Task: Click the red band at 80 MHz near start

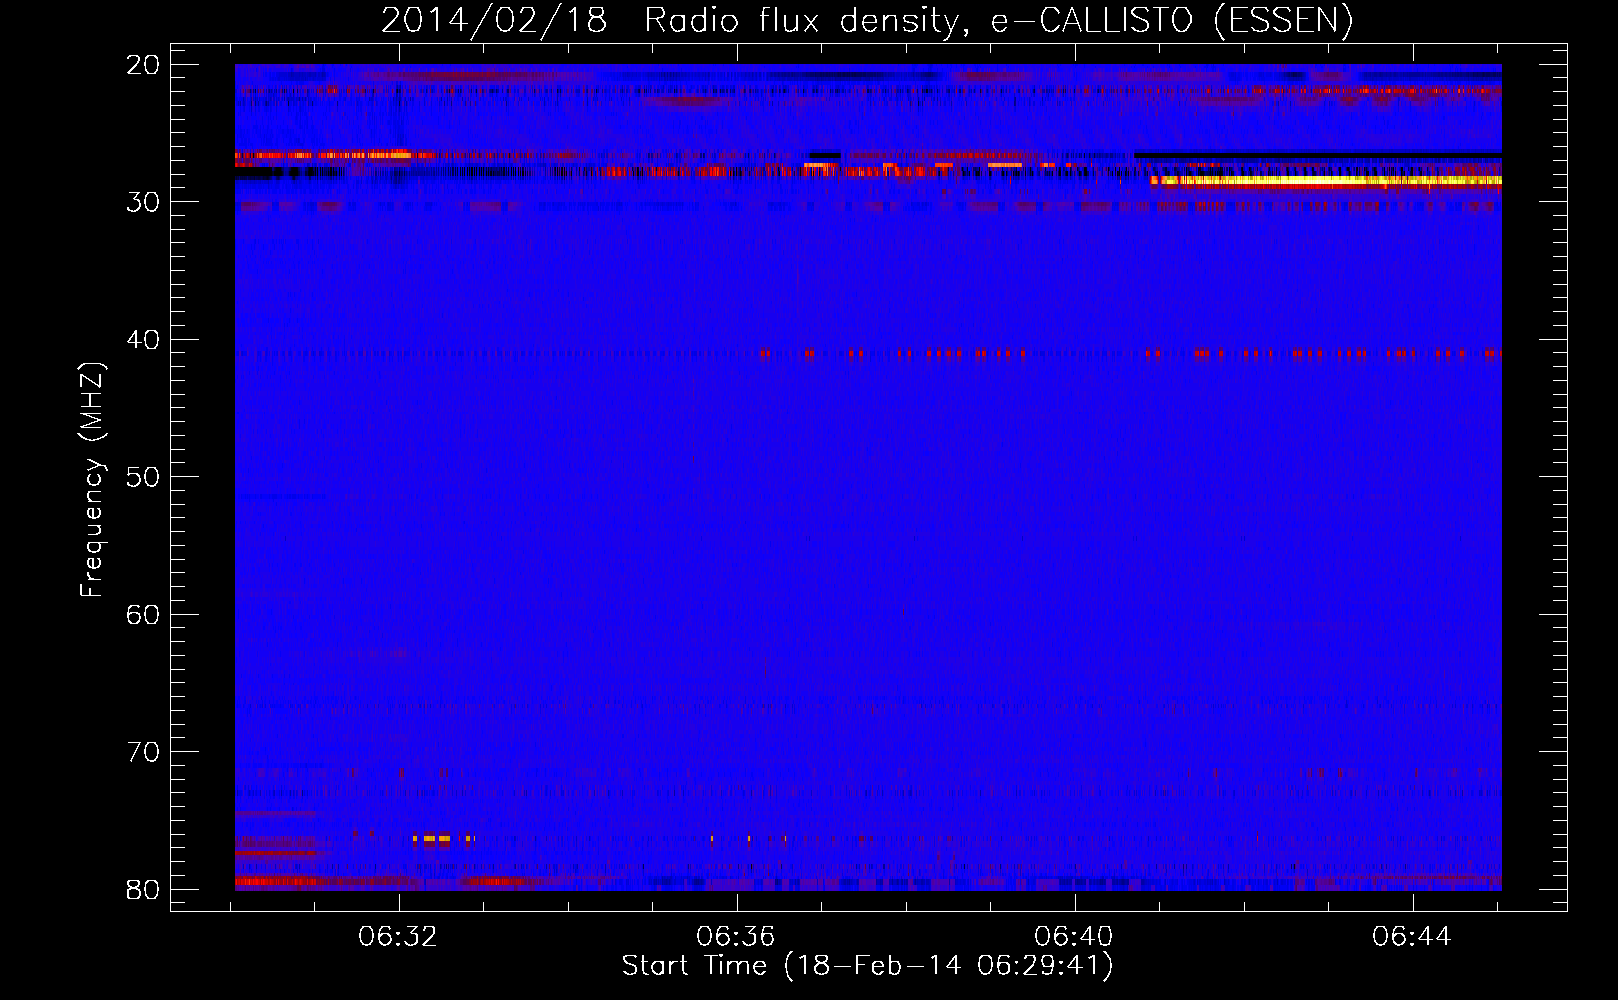Action: [385, 882]
